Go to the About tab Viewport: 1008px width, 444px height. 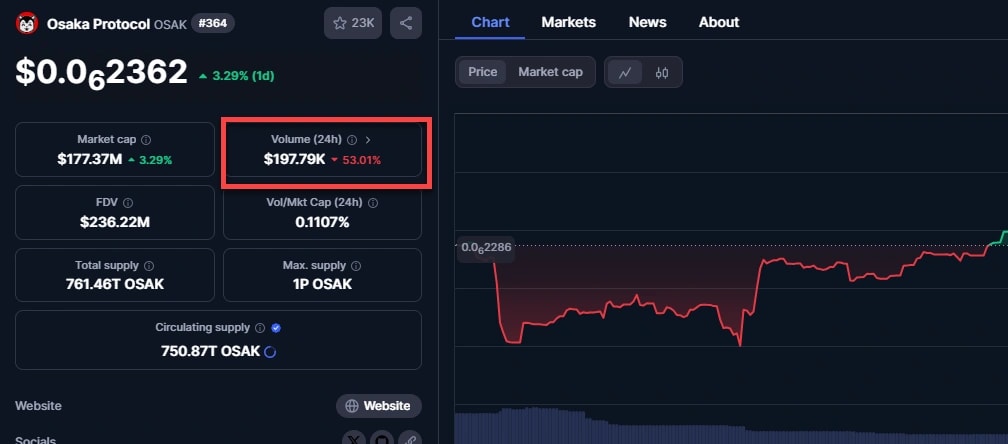718,22
